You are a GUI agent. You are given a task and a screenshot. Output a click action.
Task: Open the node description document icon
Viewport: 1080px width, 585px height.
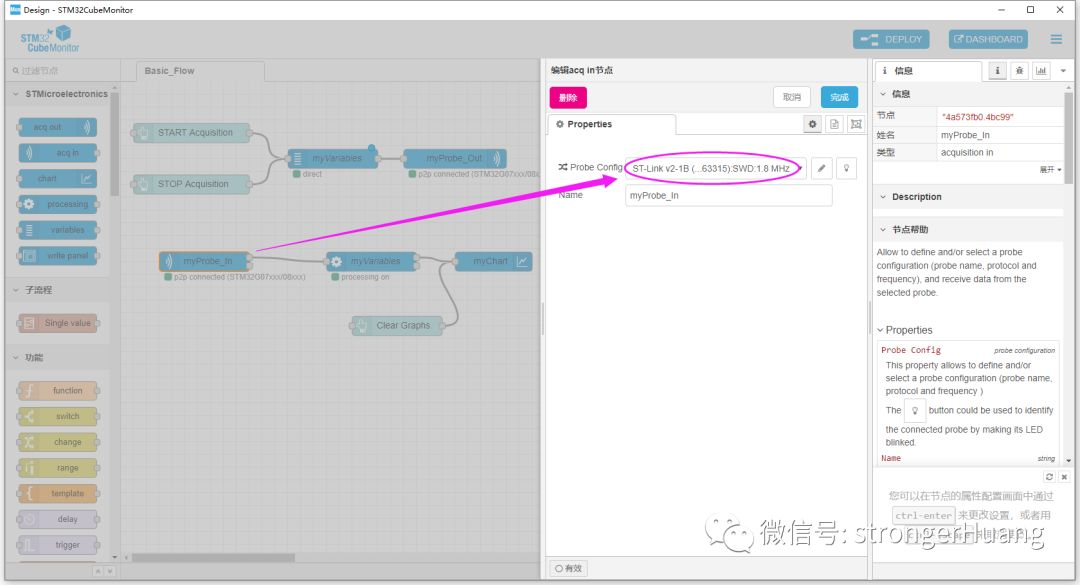pos(834,124)
